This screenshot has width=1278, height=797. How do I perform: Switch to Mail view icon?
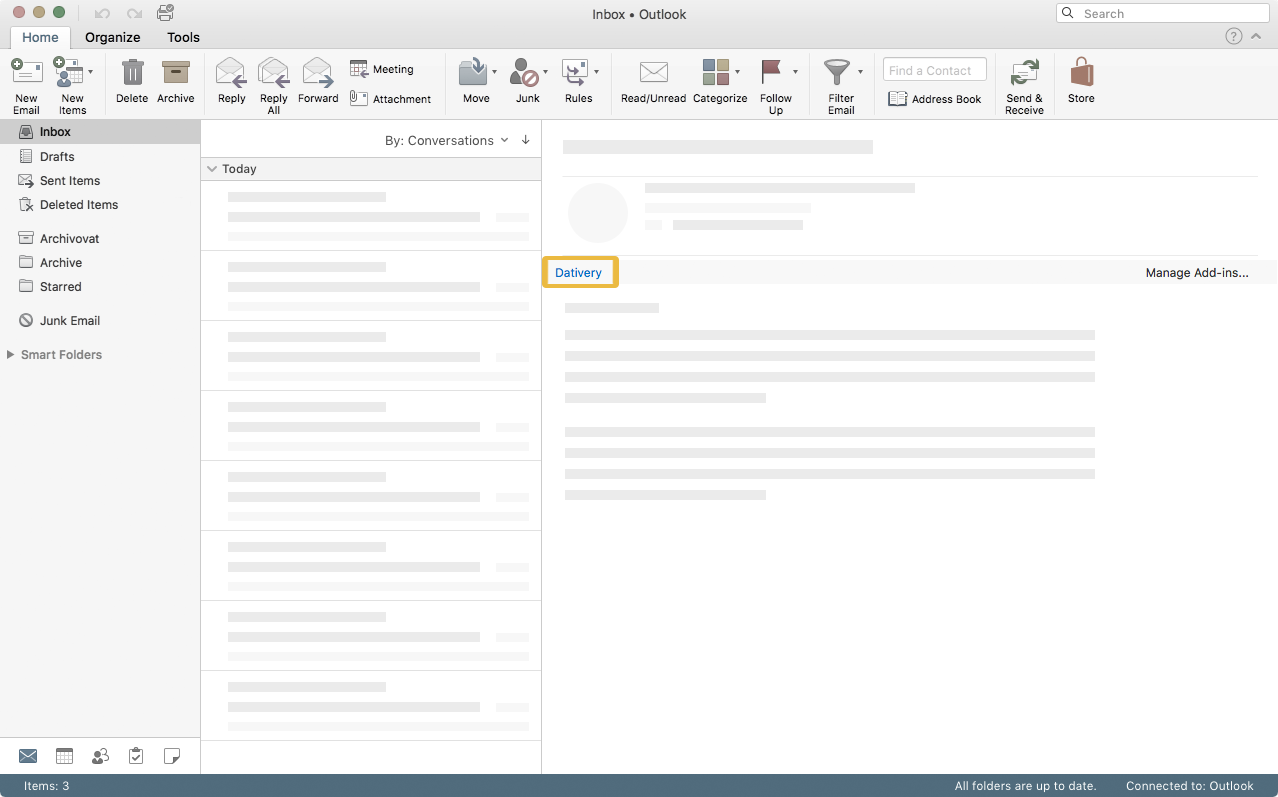tap(28, 756)
